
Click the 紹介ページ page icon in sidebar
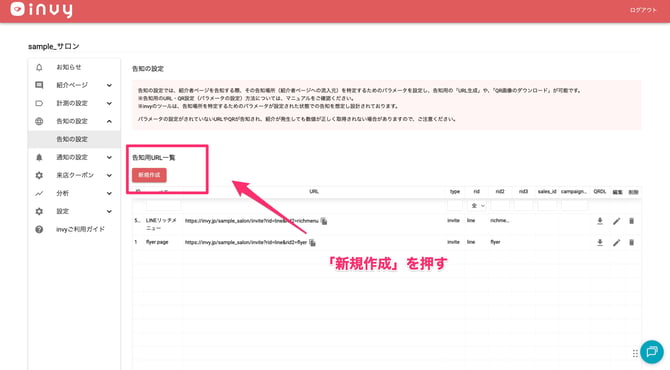click(x=39, y=85)
